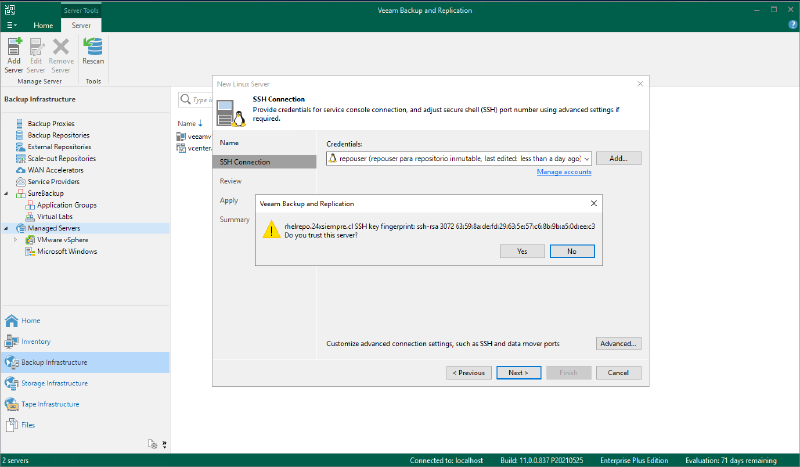Click the Linux penguin server icon

231,113
